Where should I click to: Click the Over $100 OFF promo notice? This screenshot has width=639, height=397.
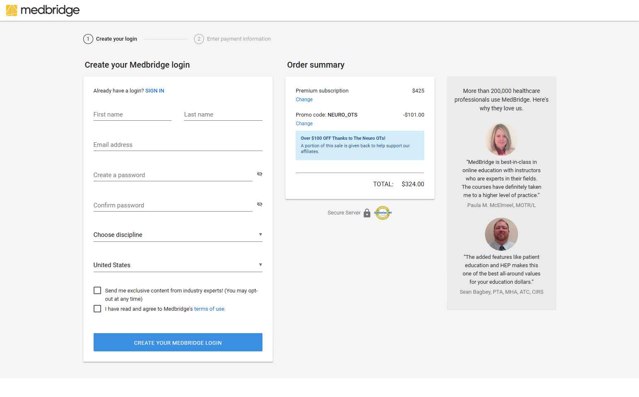tap(360, 146)
